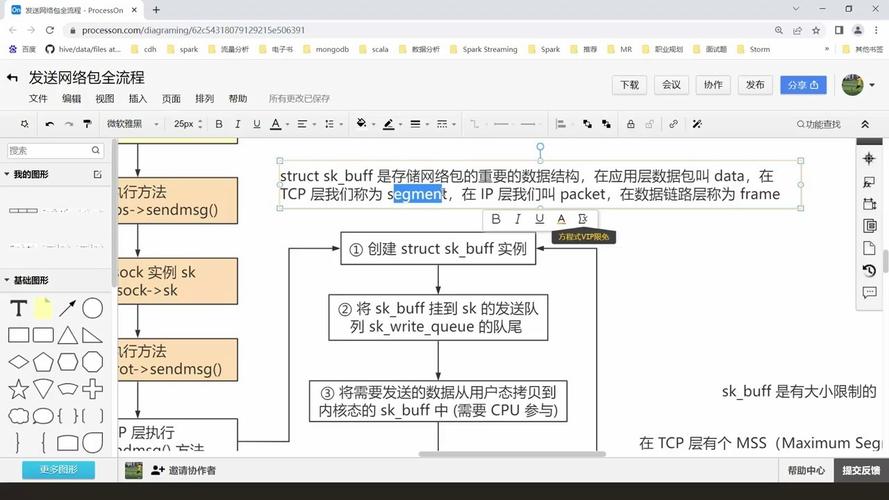Select the circle shape
889x500 pixels.
pos(92,308)
